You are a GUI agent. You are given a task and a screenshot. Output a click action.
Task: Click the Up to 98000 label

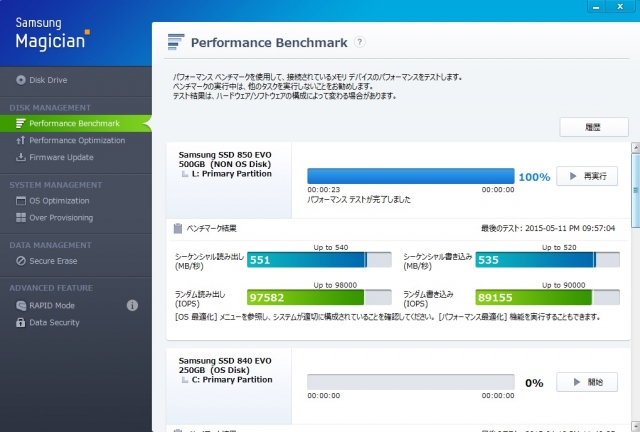click(x=335, y=285)
